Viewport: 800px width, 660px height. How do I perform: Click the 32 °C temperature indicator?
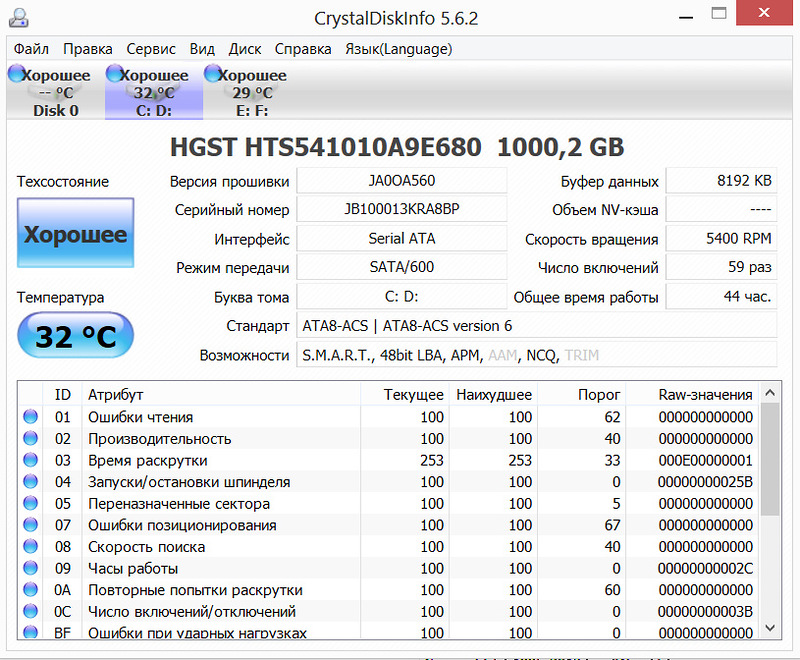[x=76, y=336]
